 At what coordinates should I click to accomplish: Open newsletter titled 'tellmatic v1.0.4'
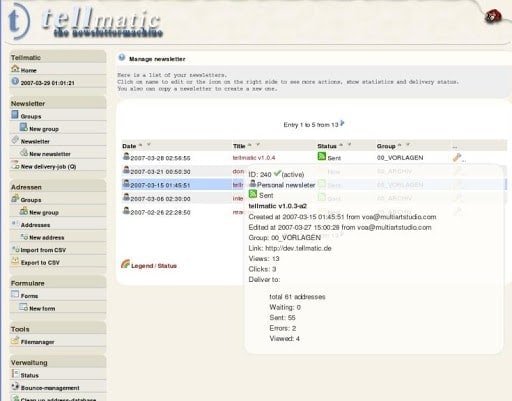(254, 158)
